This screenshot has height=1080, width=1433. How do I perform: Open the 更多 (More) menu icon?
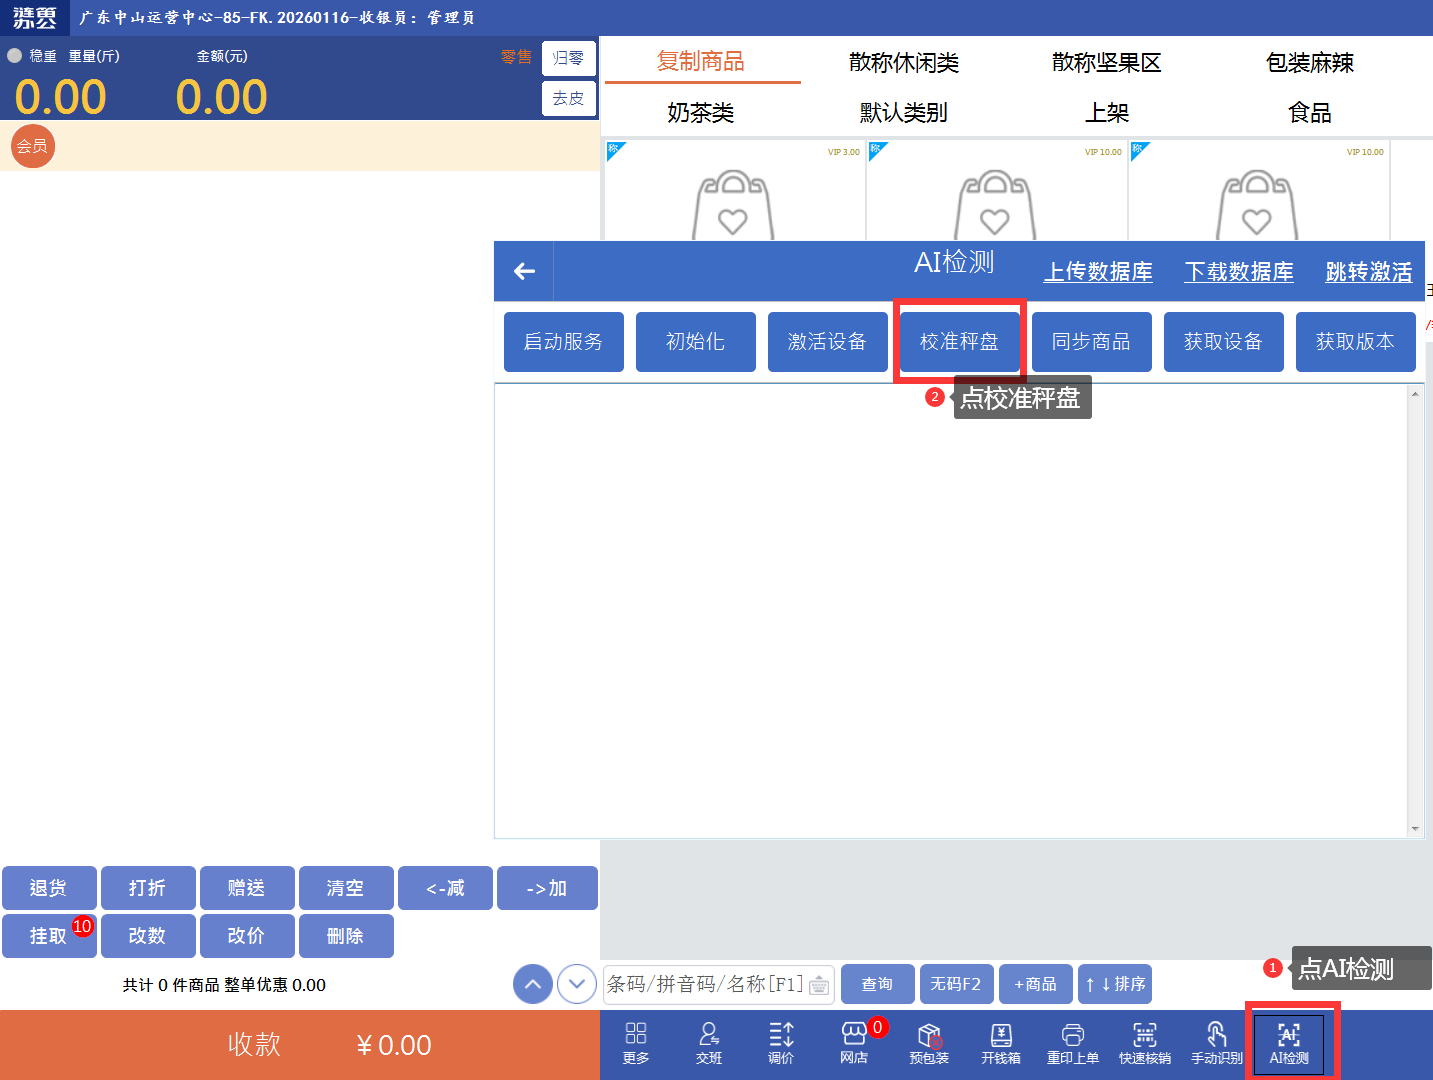(x=636, y=1043)
